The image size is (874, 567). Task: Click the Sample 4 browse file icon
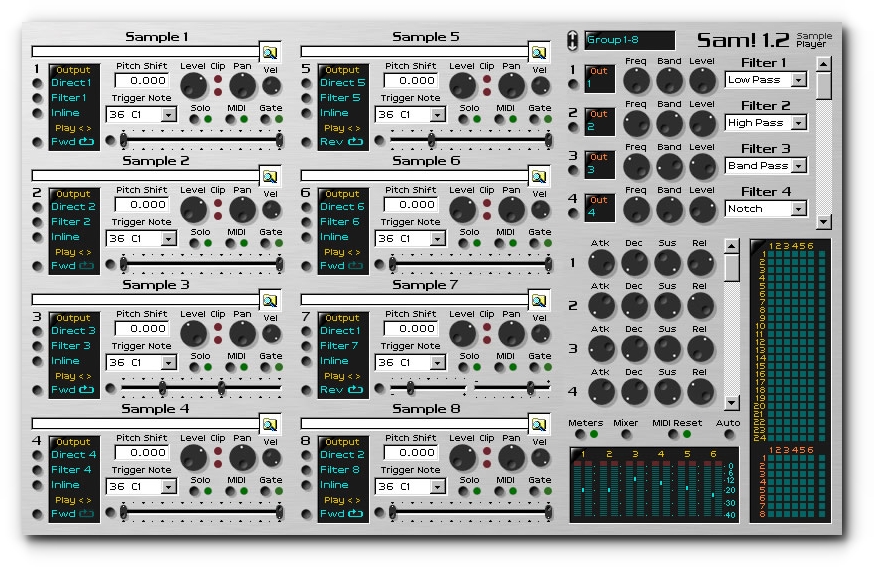pyautogui.click(x=270, y=424)
